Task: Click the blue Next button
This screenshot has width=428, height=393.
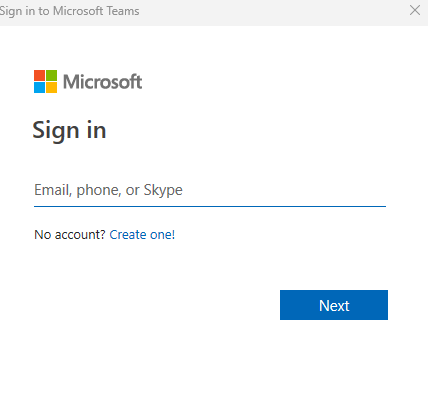Action: 334,305
